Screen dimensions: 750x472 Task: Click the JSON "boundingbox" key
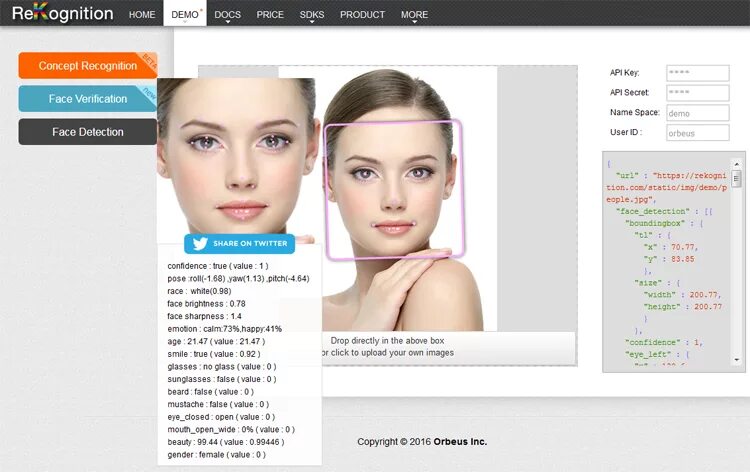tap(655, 223)
